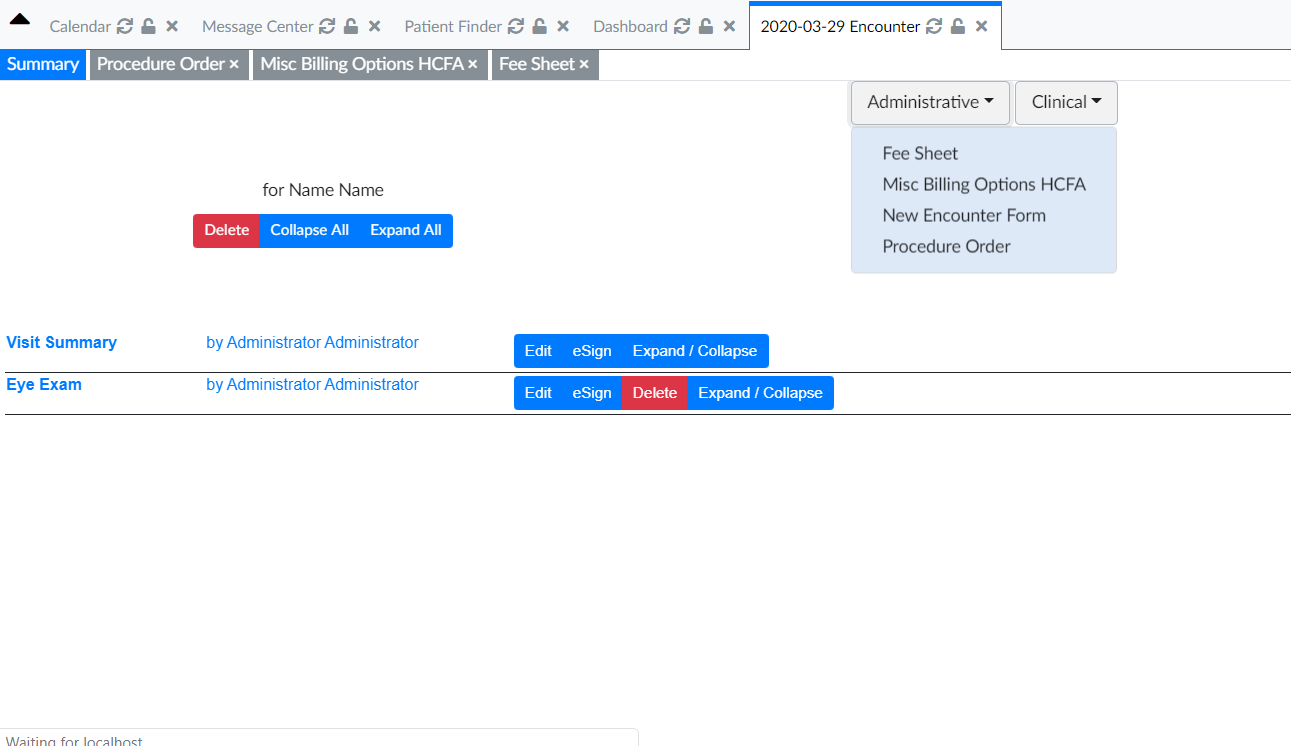Open the Administrative dropdown menu

pyautogui.click(x=928, y=102)
